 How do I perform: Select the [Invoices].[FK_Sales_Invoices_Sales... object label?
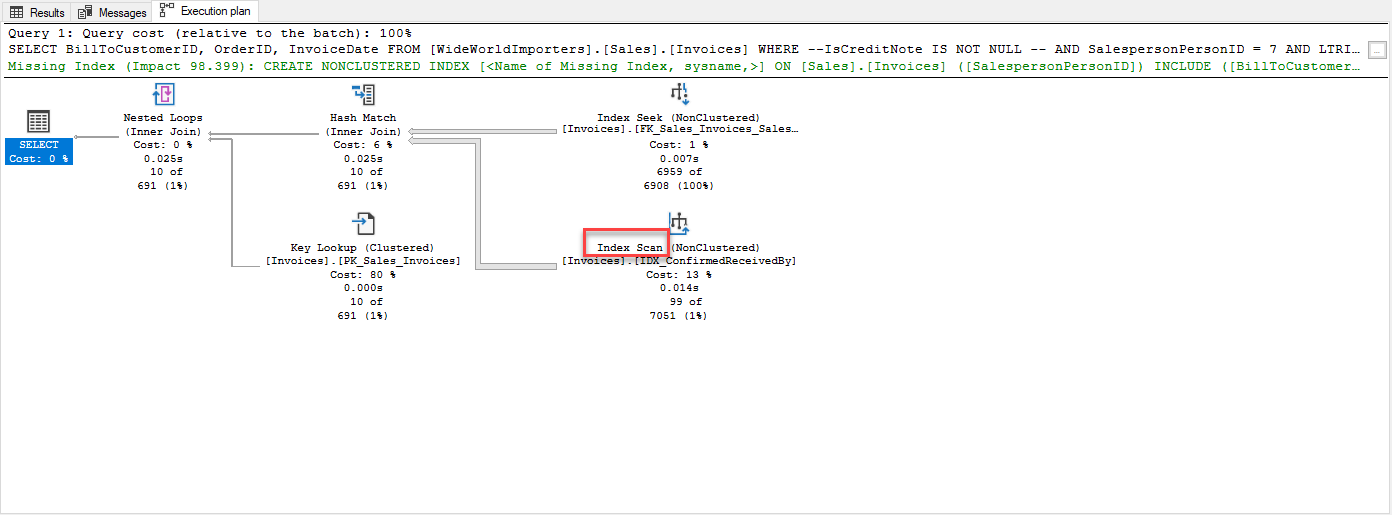click(679, 130)
